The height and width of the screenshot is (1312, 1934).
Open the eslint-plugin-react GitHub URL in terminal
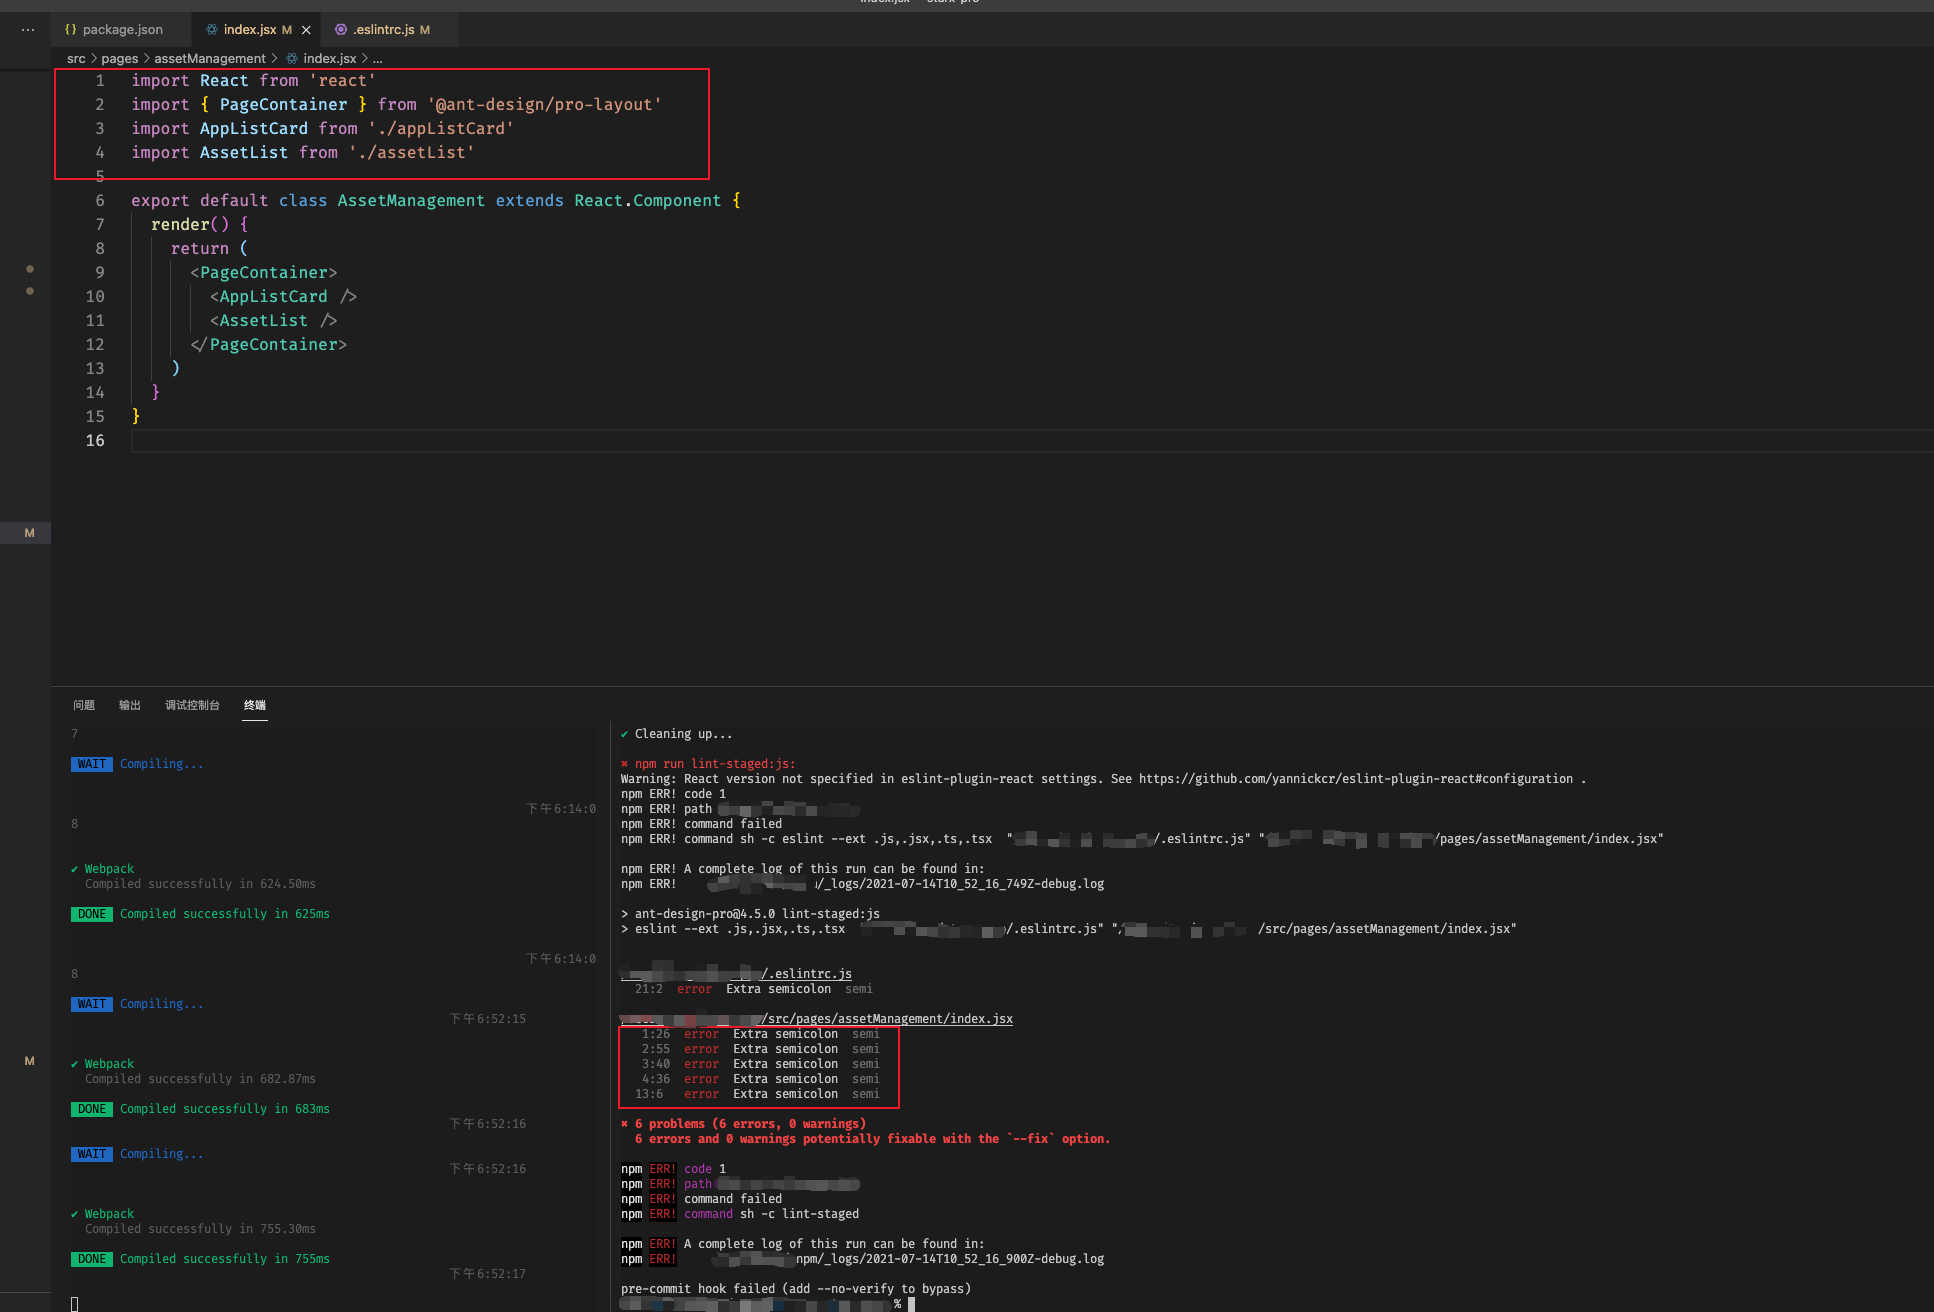(x=1355, y=779)
